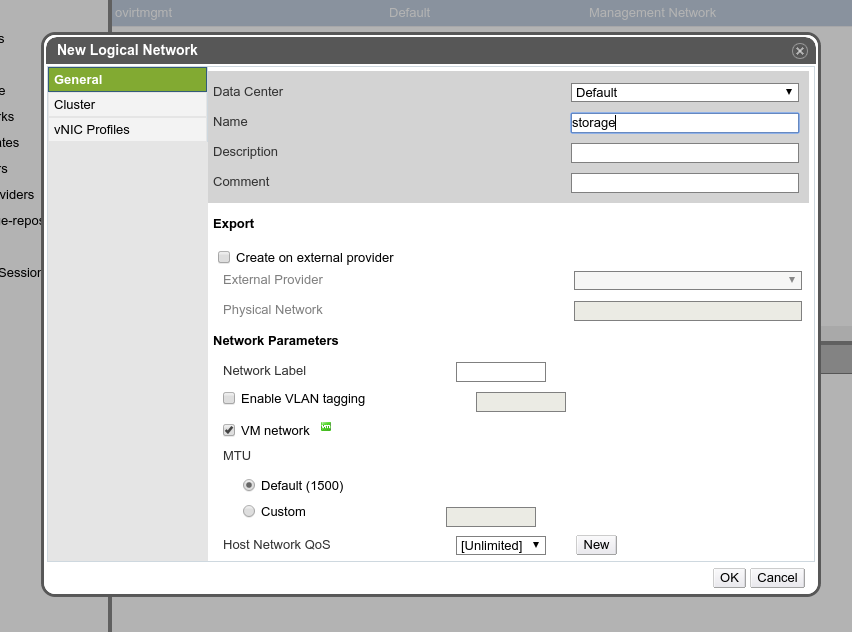Select Custom MTU radio button
This screenshot has width=852, height=632.
click(x=249, y=511)
